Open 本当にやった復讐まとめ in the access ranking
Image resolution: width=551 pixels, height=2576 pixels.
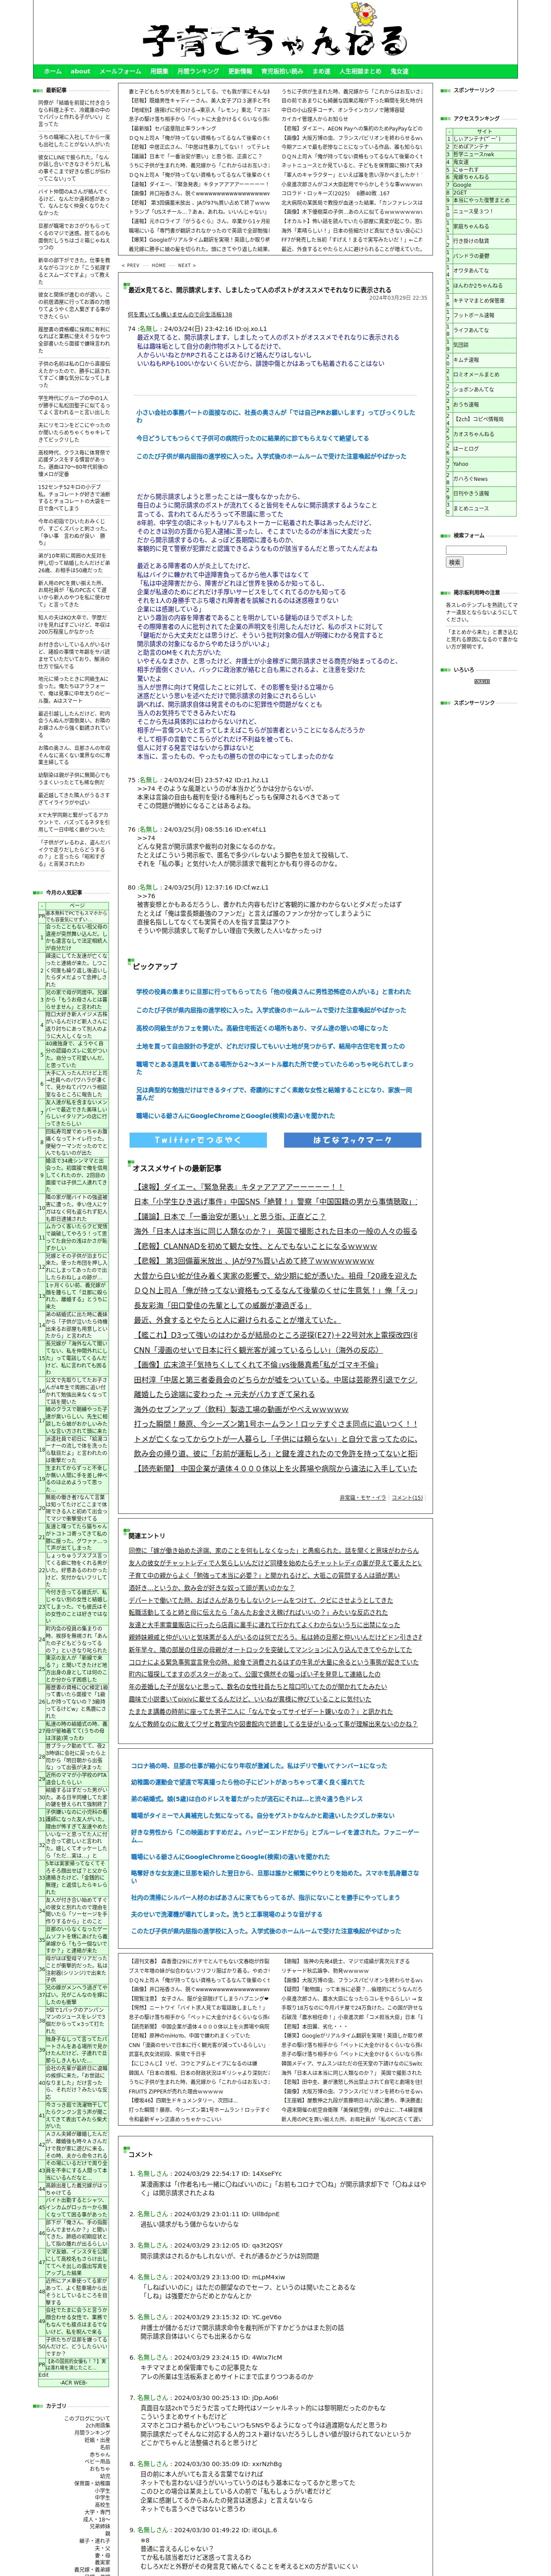(x=481, y=200)
